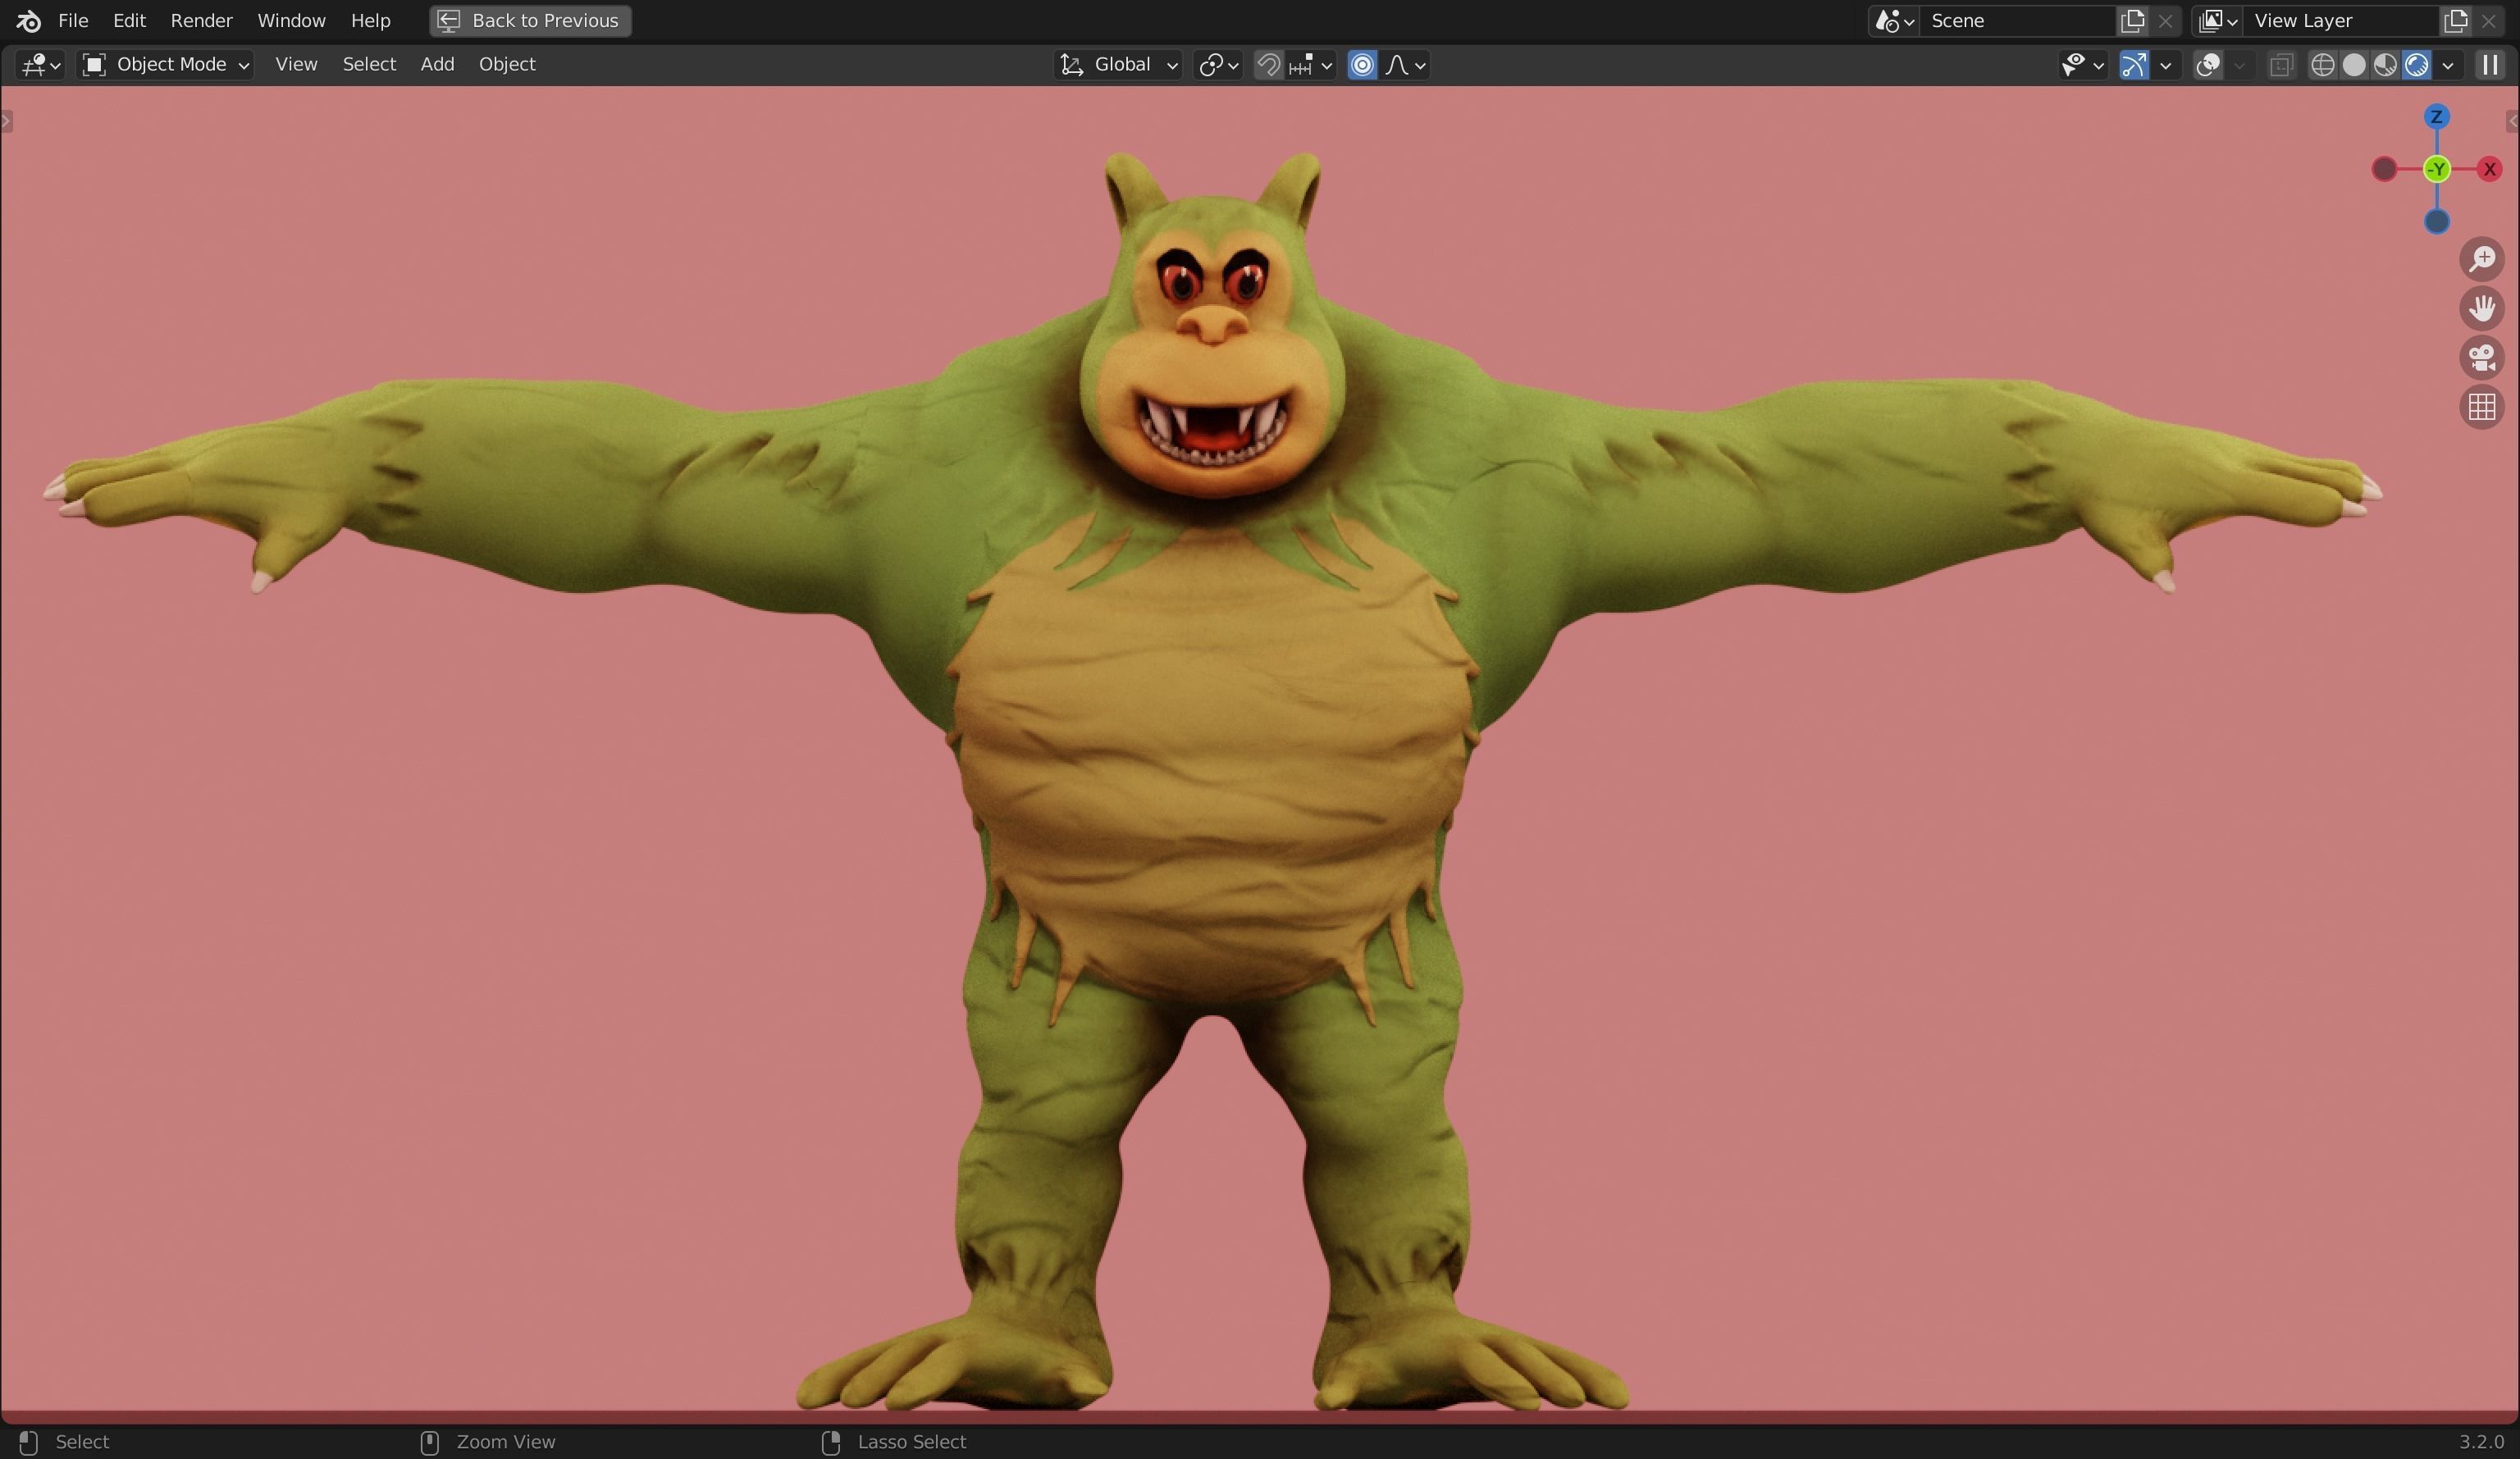Image resolution: width=2520 pixels, height=1459 pixels.
Task: Switch to material preview shading
Action: [2385, 65]
